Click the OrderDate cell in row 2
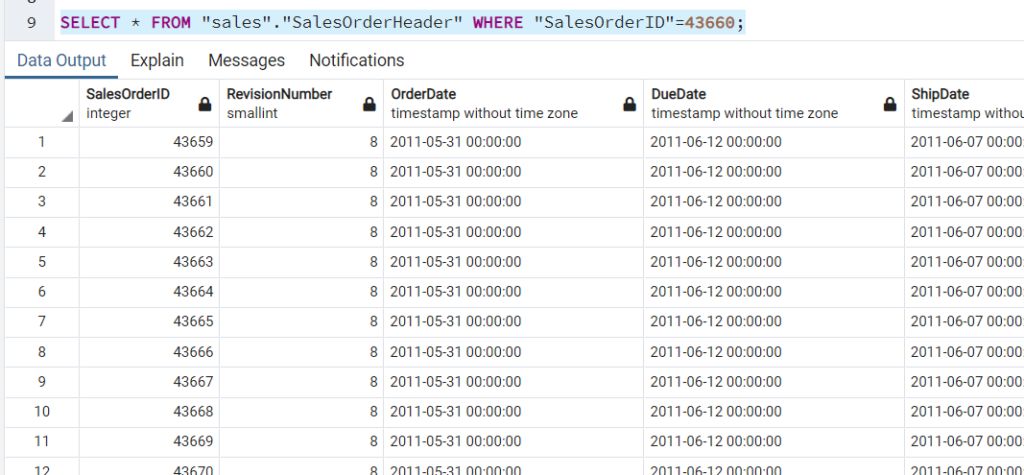This screenshot has width=1024, height=475. pyautogui.click(x=513, y=172)
